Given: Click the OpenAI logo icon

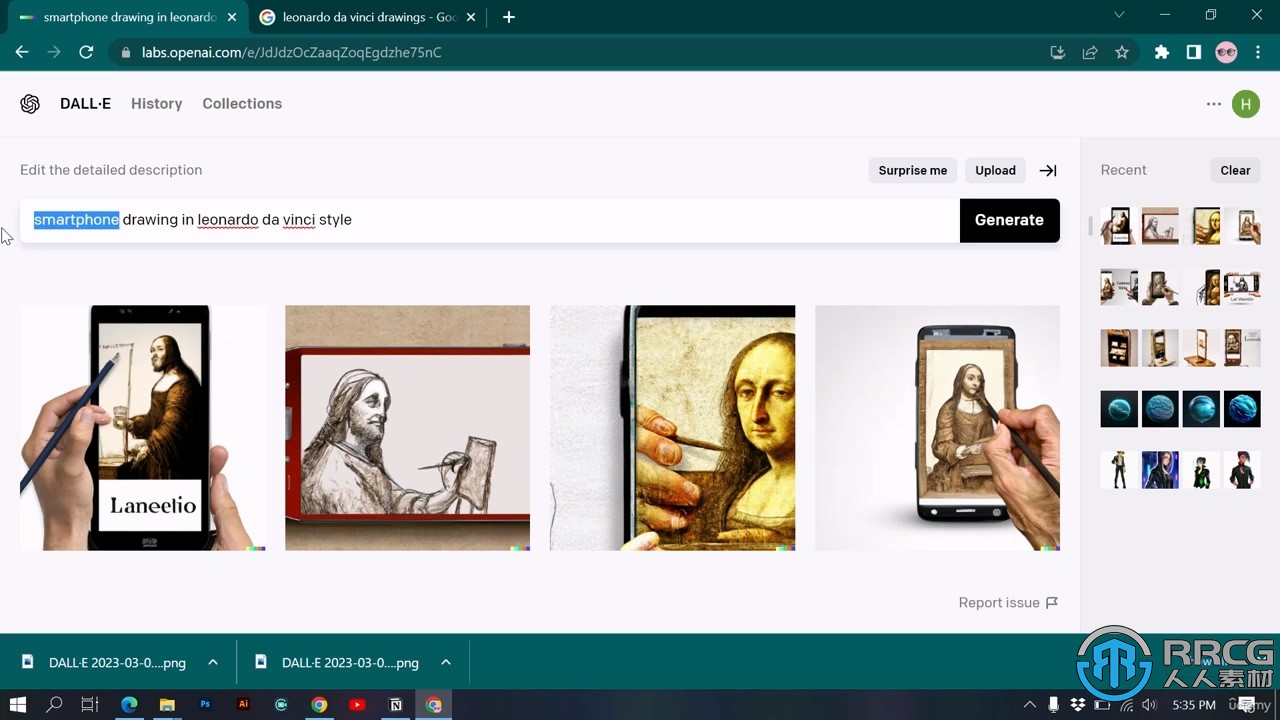Looking at the screenshot, I should click(x=30, y=104).
